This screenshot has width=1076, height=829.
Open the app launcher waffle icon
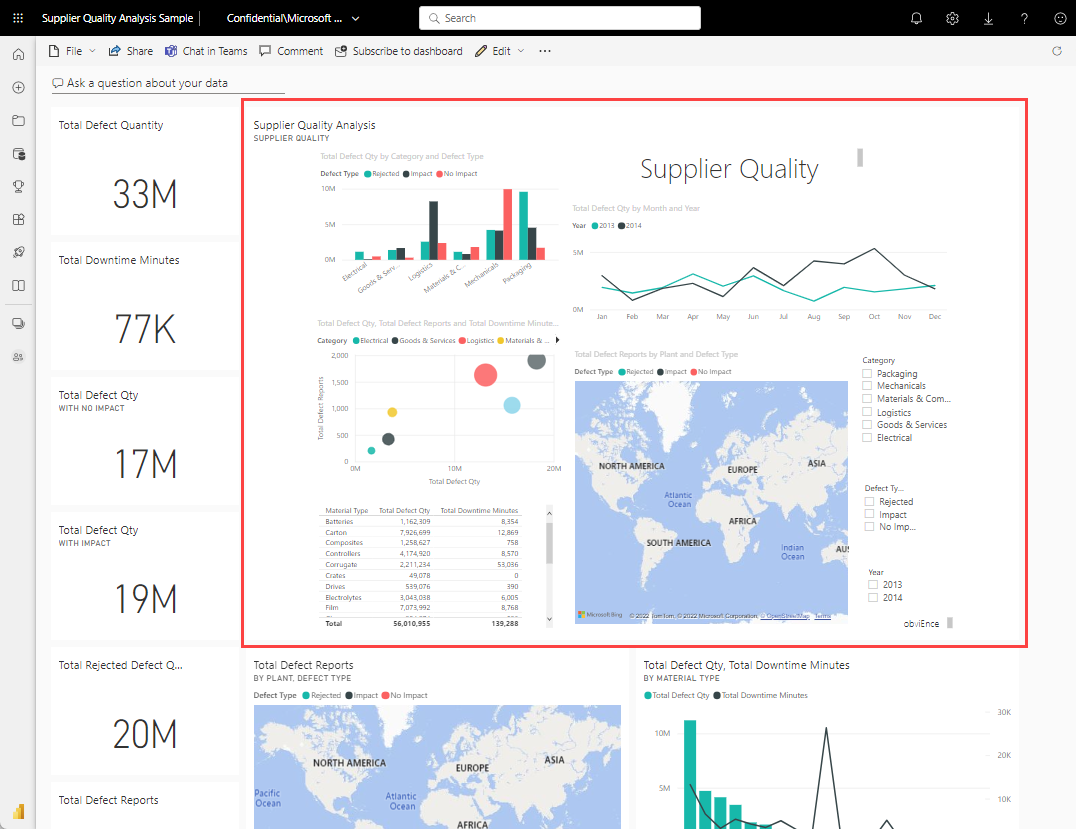(18, 18)
